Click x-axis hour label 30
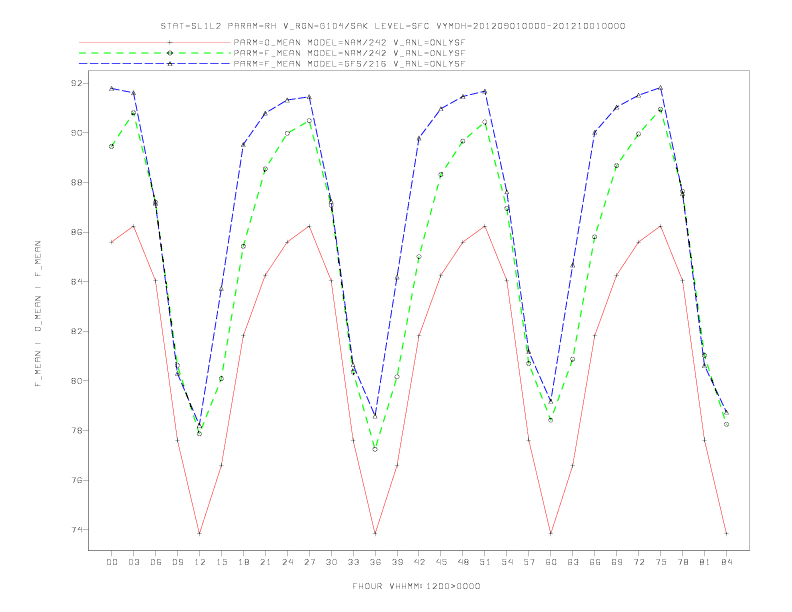The width and height of the screenshot is (792, 612). pyautogui.click(x=331, y=562)
